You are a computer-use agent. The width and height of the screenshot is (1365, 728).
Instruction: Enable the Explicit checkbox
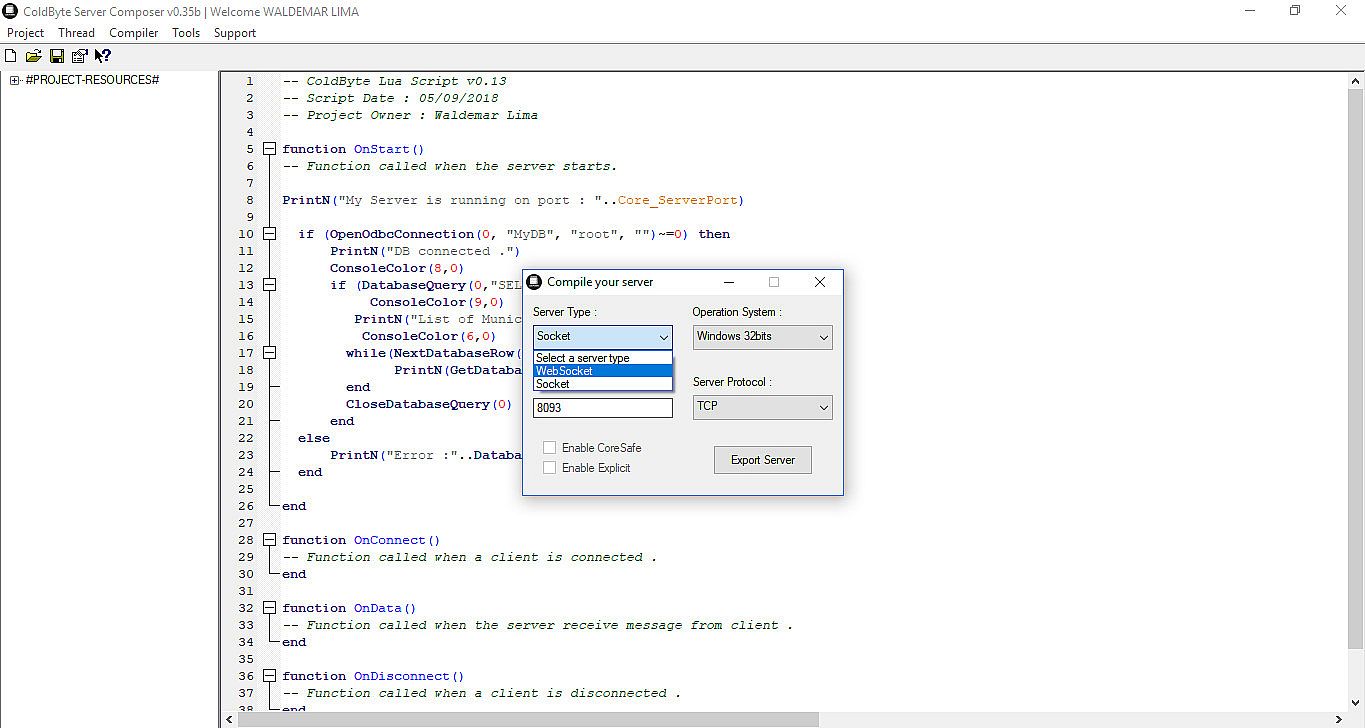(549, 468)
